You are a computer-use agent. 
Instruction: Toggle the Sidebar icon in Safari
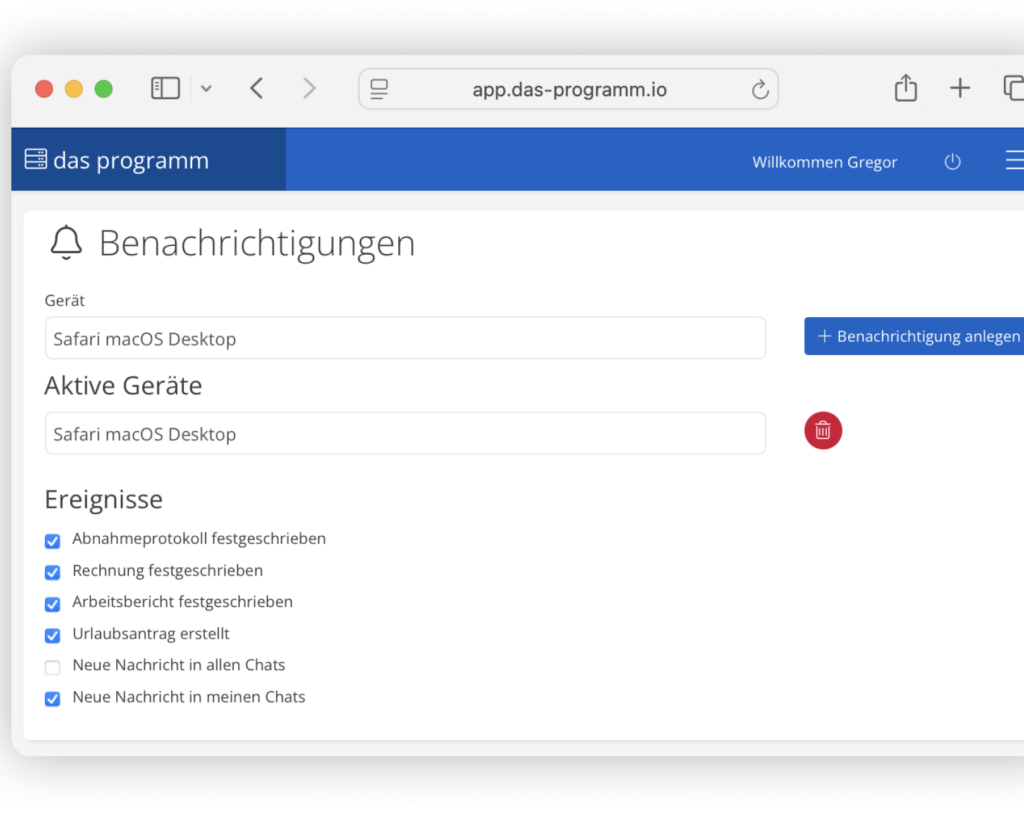tap(165, 88)
